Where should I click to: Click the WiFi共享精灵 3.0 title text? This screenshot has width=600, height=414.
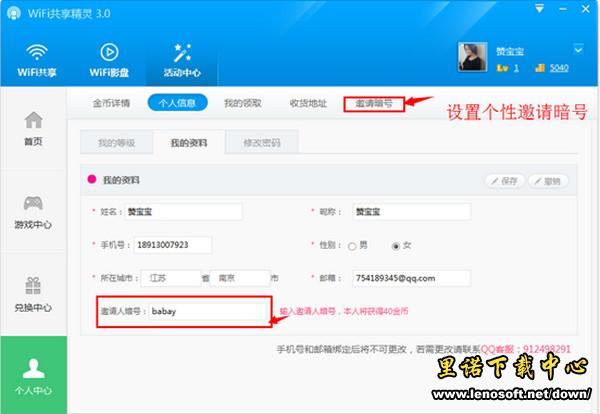point(69,14)
